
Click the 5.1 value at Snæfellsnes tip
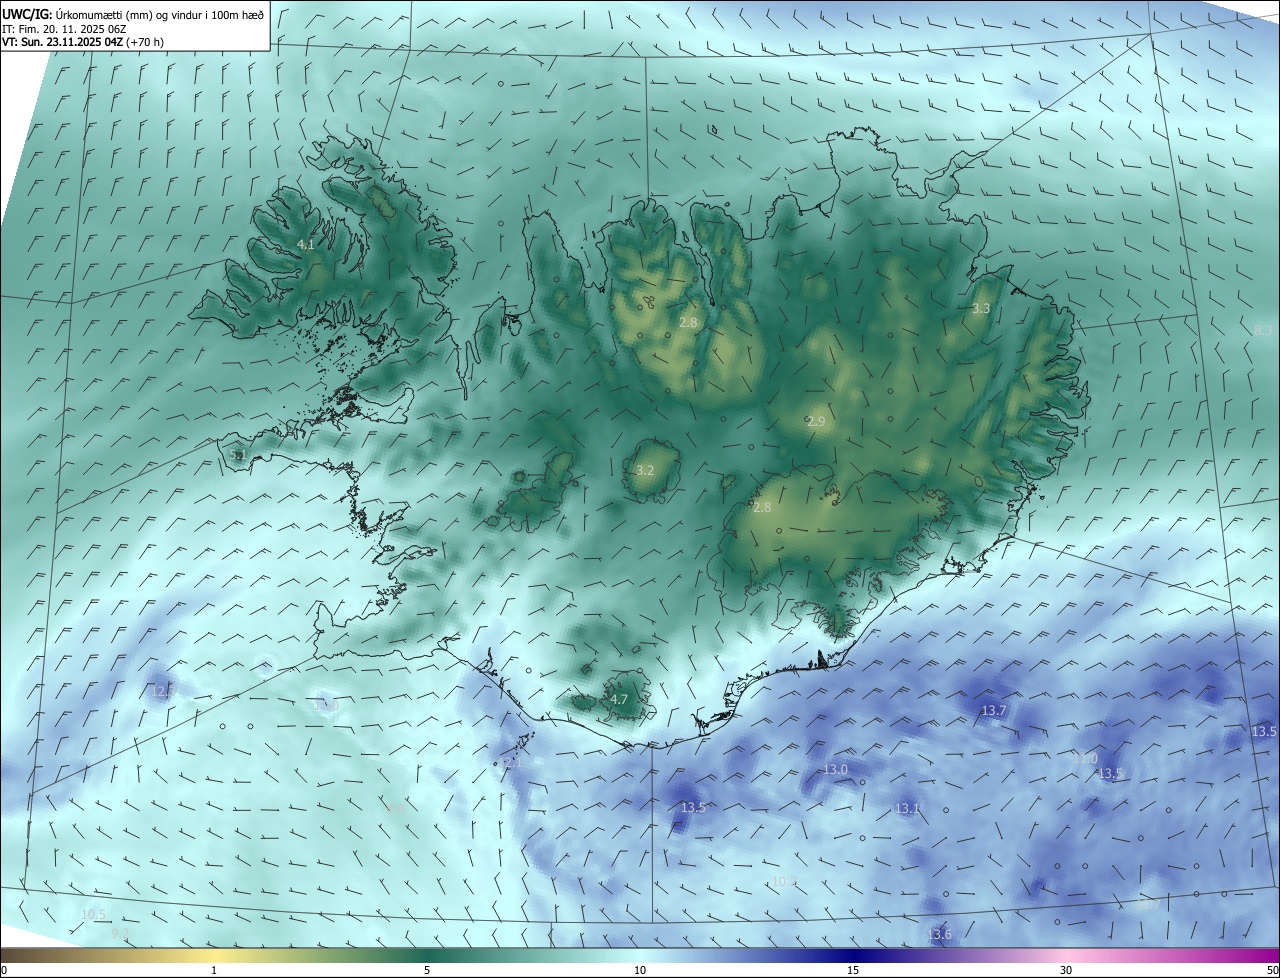click(237, 455)
